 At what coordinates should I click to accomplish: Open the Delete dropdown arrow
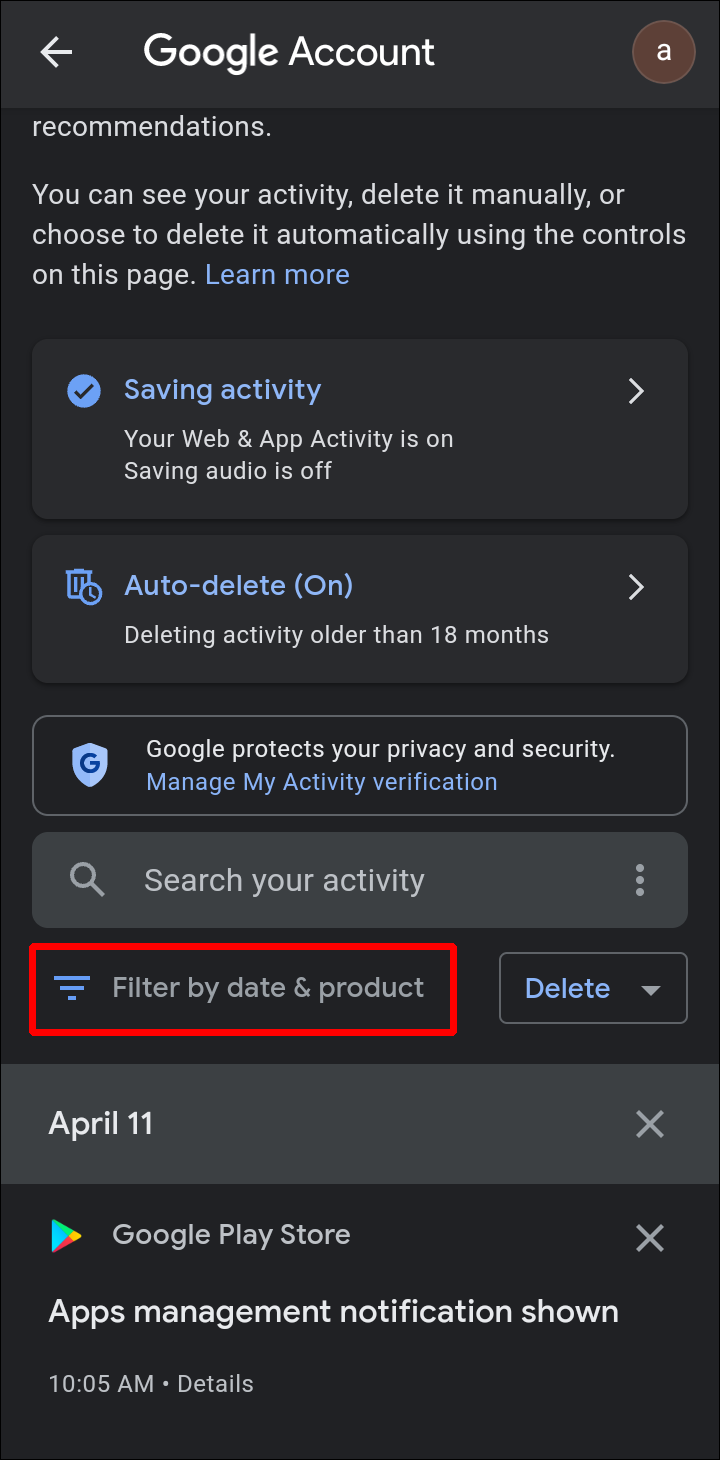pyautogui.click(x=651, y=989)
